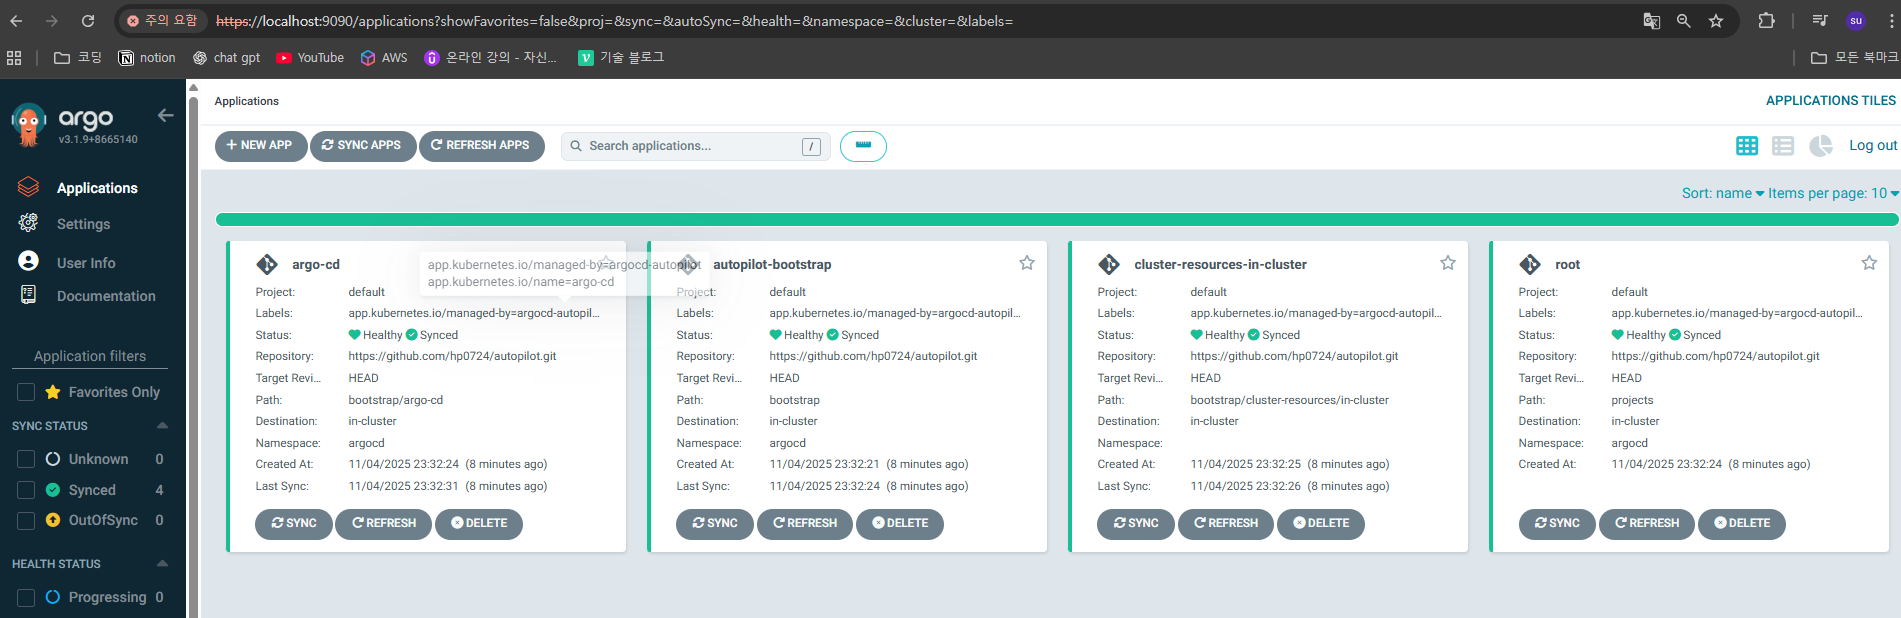Click the rounded ruler button beside the search field

[x=863, y=146]
